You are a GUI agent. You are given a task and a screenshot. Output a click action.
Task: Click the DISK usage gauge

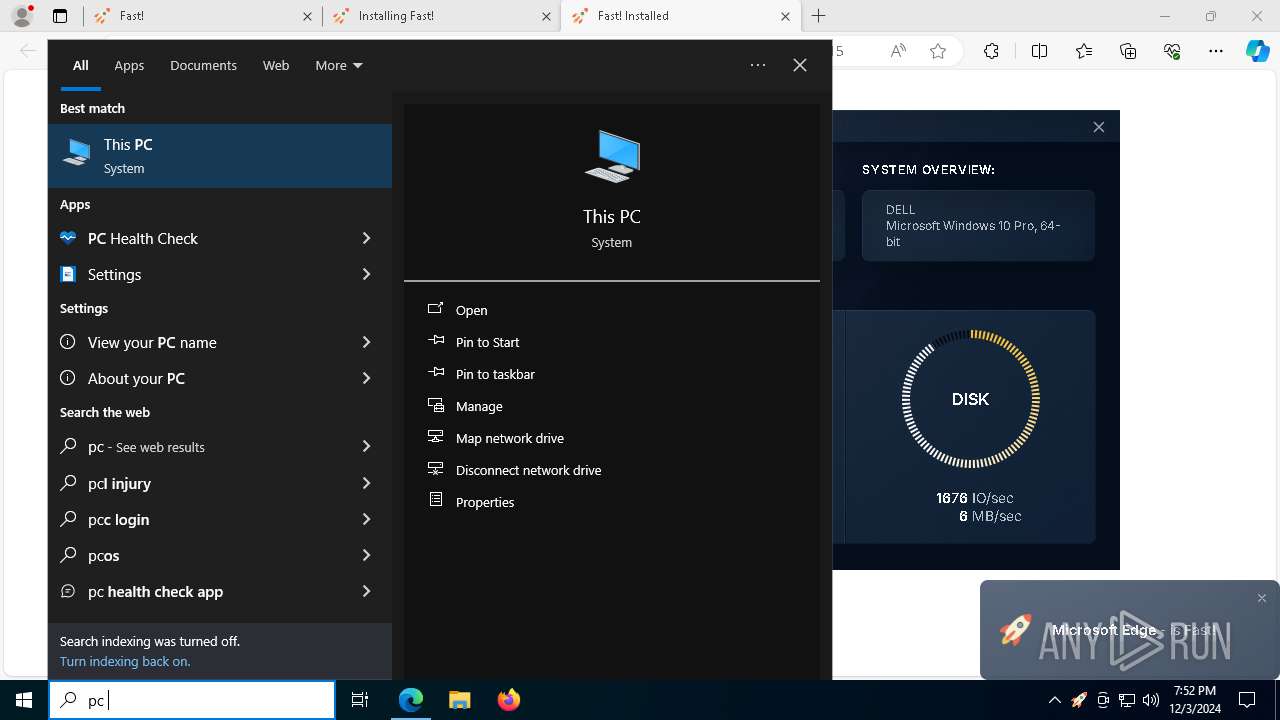970,399
